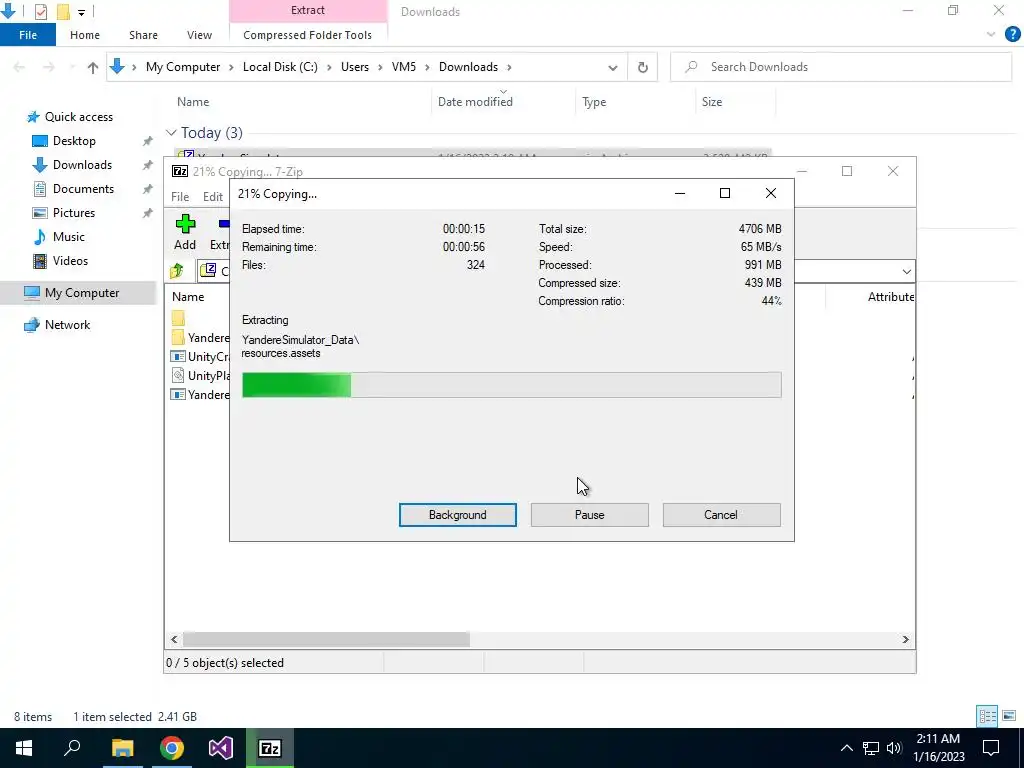The width and height of the screenshot is (1024, 768).
Task: Switch to large icons view layout
Action: [1009, 716]
